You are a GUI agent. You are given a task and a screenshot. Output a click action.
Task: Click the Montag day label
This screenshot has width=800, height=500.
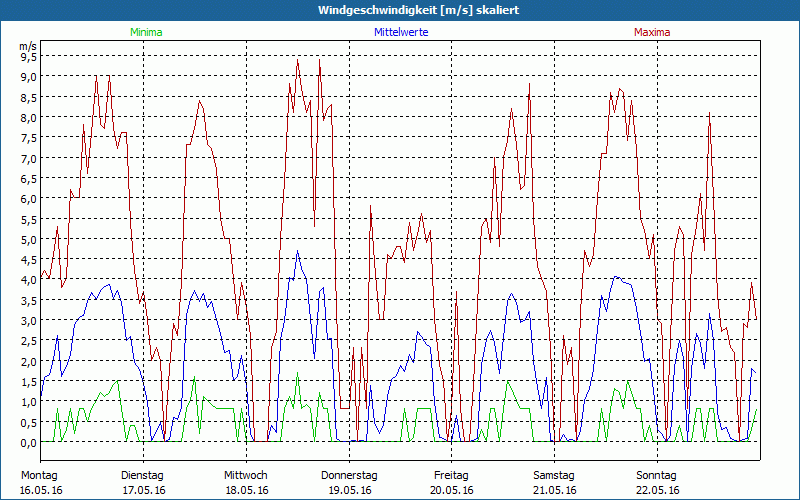(x=39, y=475)
